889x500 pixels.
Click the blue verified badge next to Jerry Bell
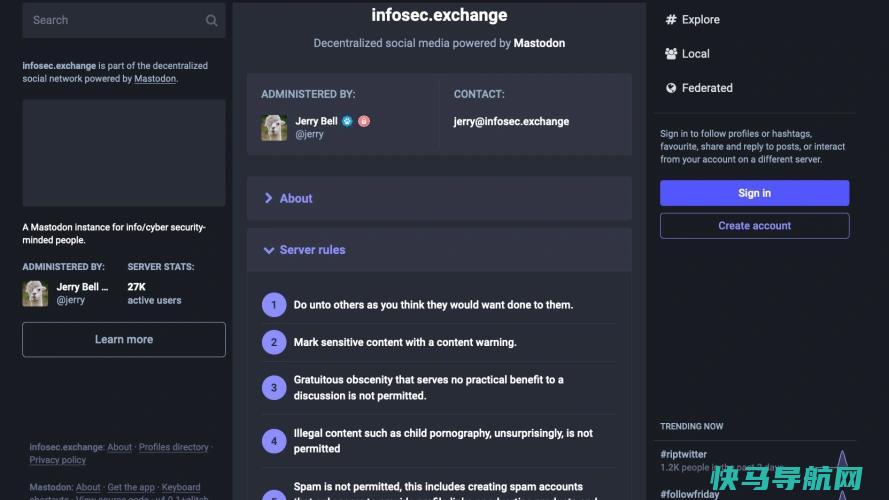coord(347,121)
